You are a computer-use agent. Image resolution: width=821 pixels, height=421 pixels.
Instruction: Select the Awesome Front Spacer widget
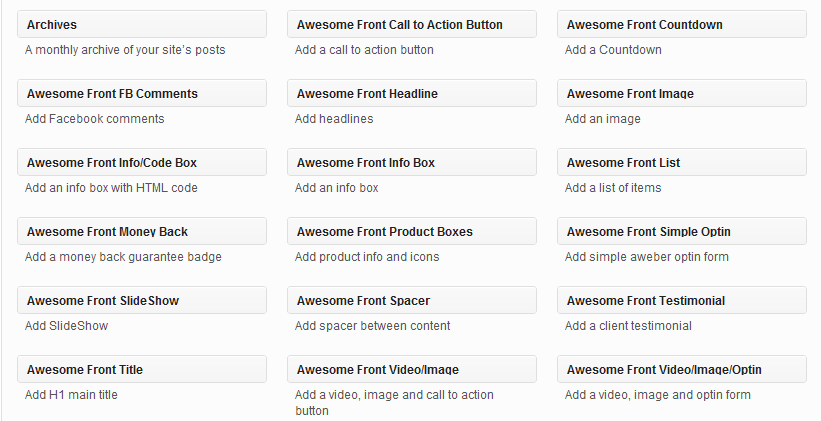[x=412, y=300]
